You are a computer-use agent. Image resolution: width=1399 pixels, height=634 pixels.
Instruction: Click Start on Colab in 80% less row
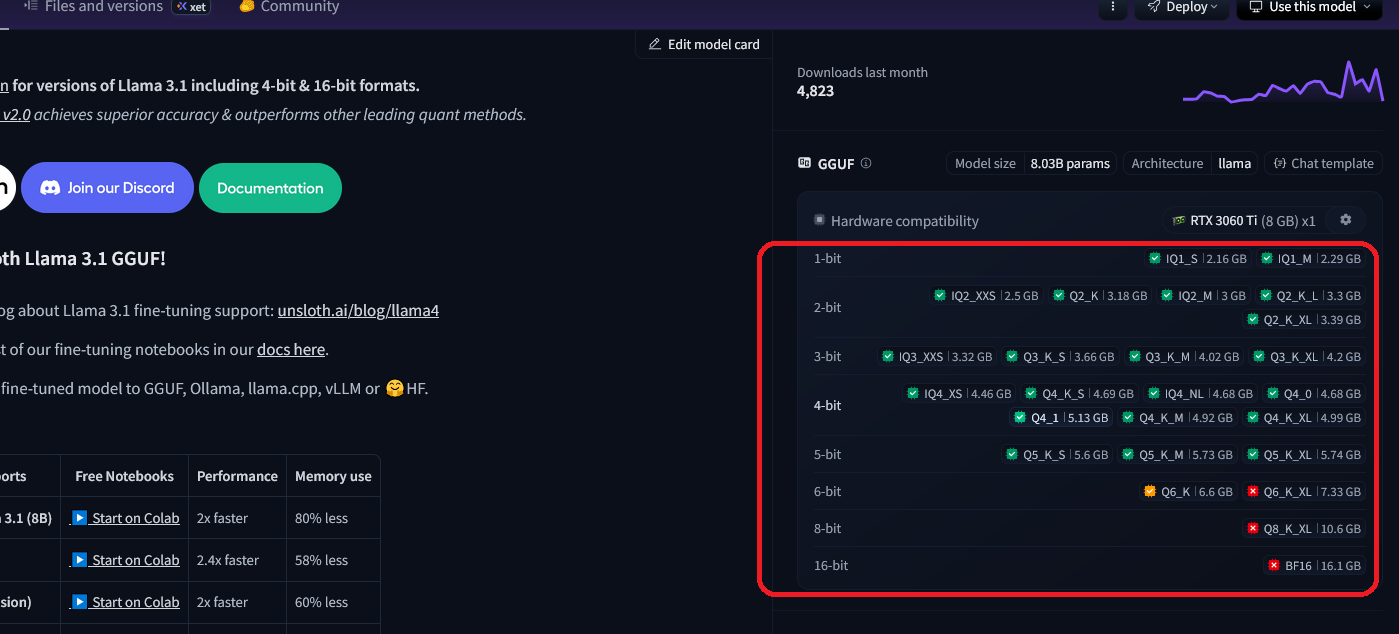click(126, 518)
